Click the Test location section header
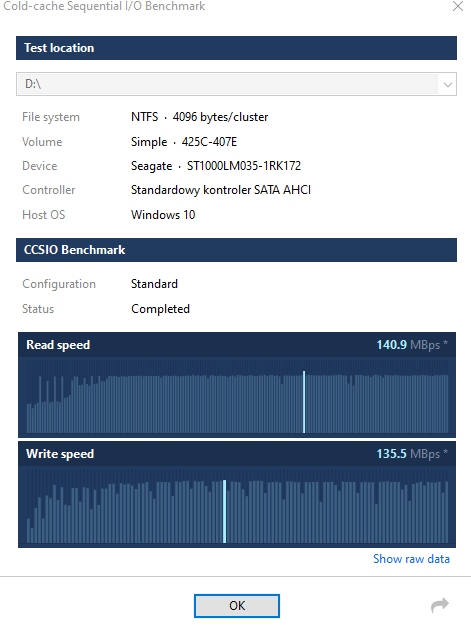 (x=236, y=48)
